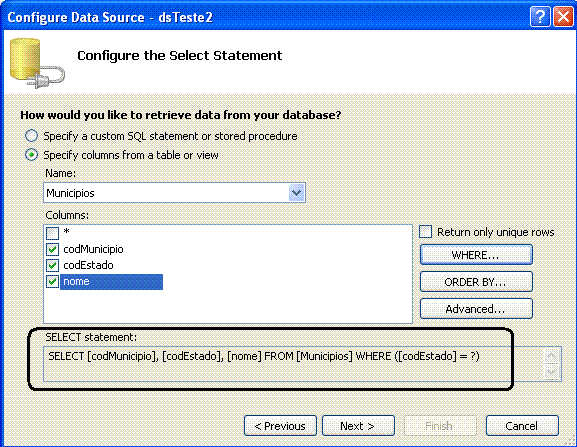Uncheck the codMunicipio column checkbox
This screenshot has height=447, width=577.
53,249
